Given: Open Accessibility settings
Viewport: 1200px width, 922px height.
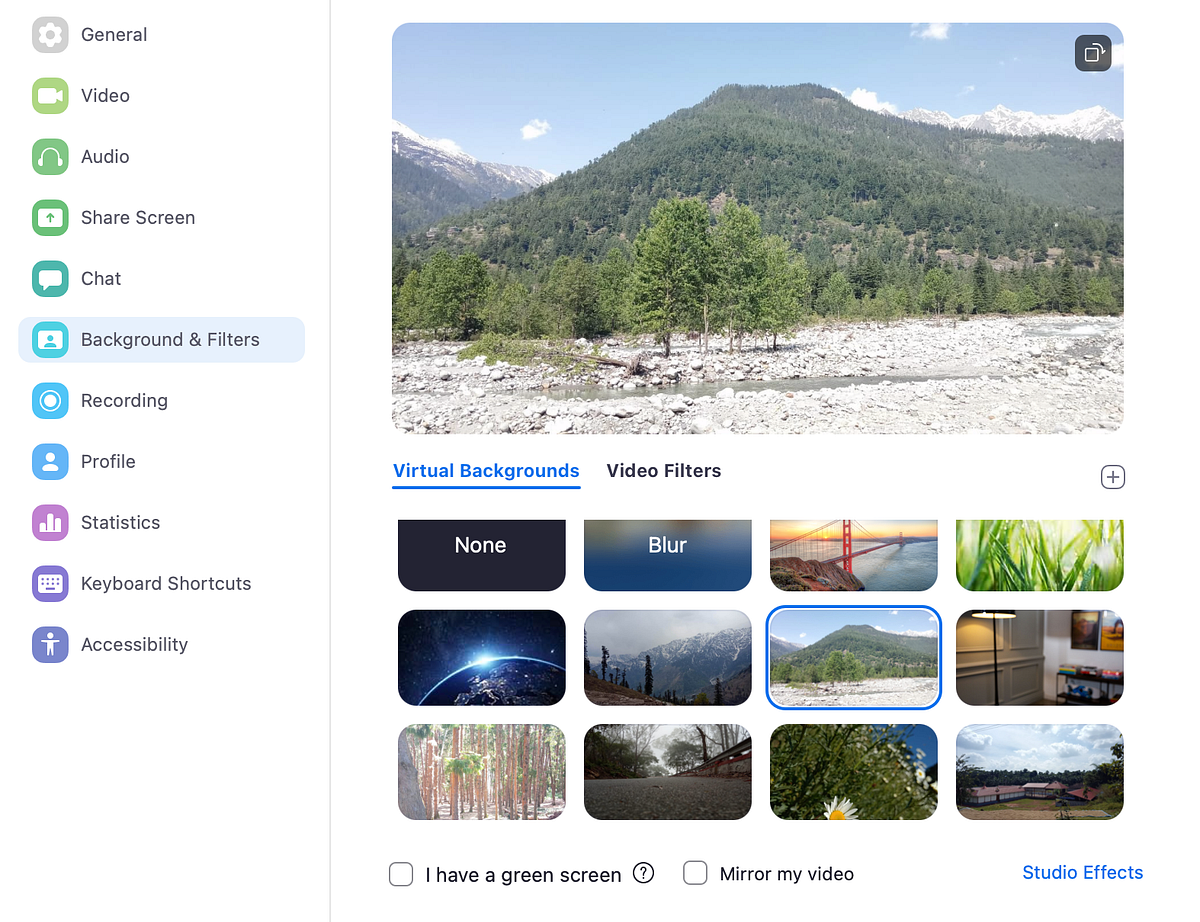Looking at the screenshot, I should (134, 644).
